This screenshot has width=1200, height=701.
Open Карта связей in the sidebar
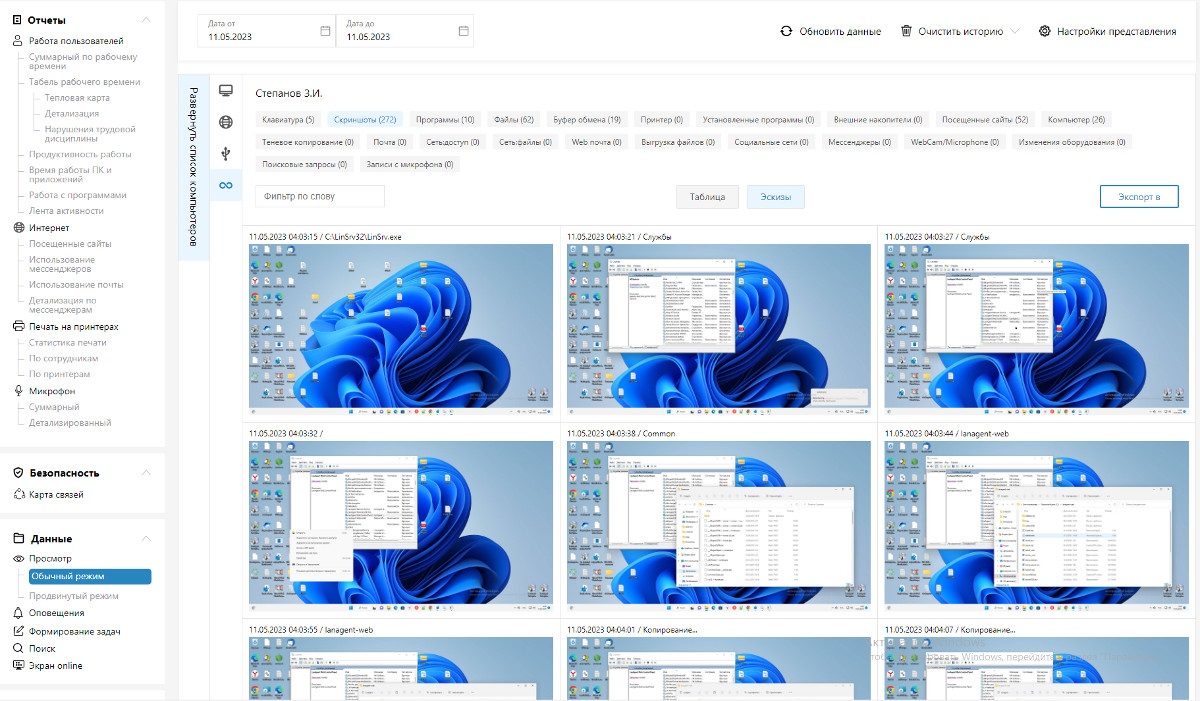point(57,495)
